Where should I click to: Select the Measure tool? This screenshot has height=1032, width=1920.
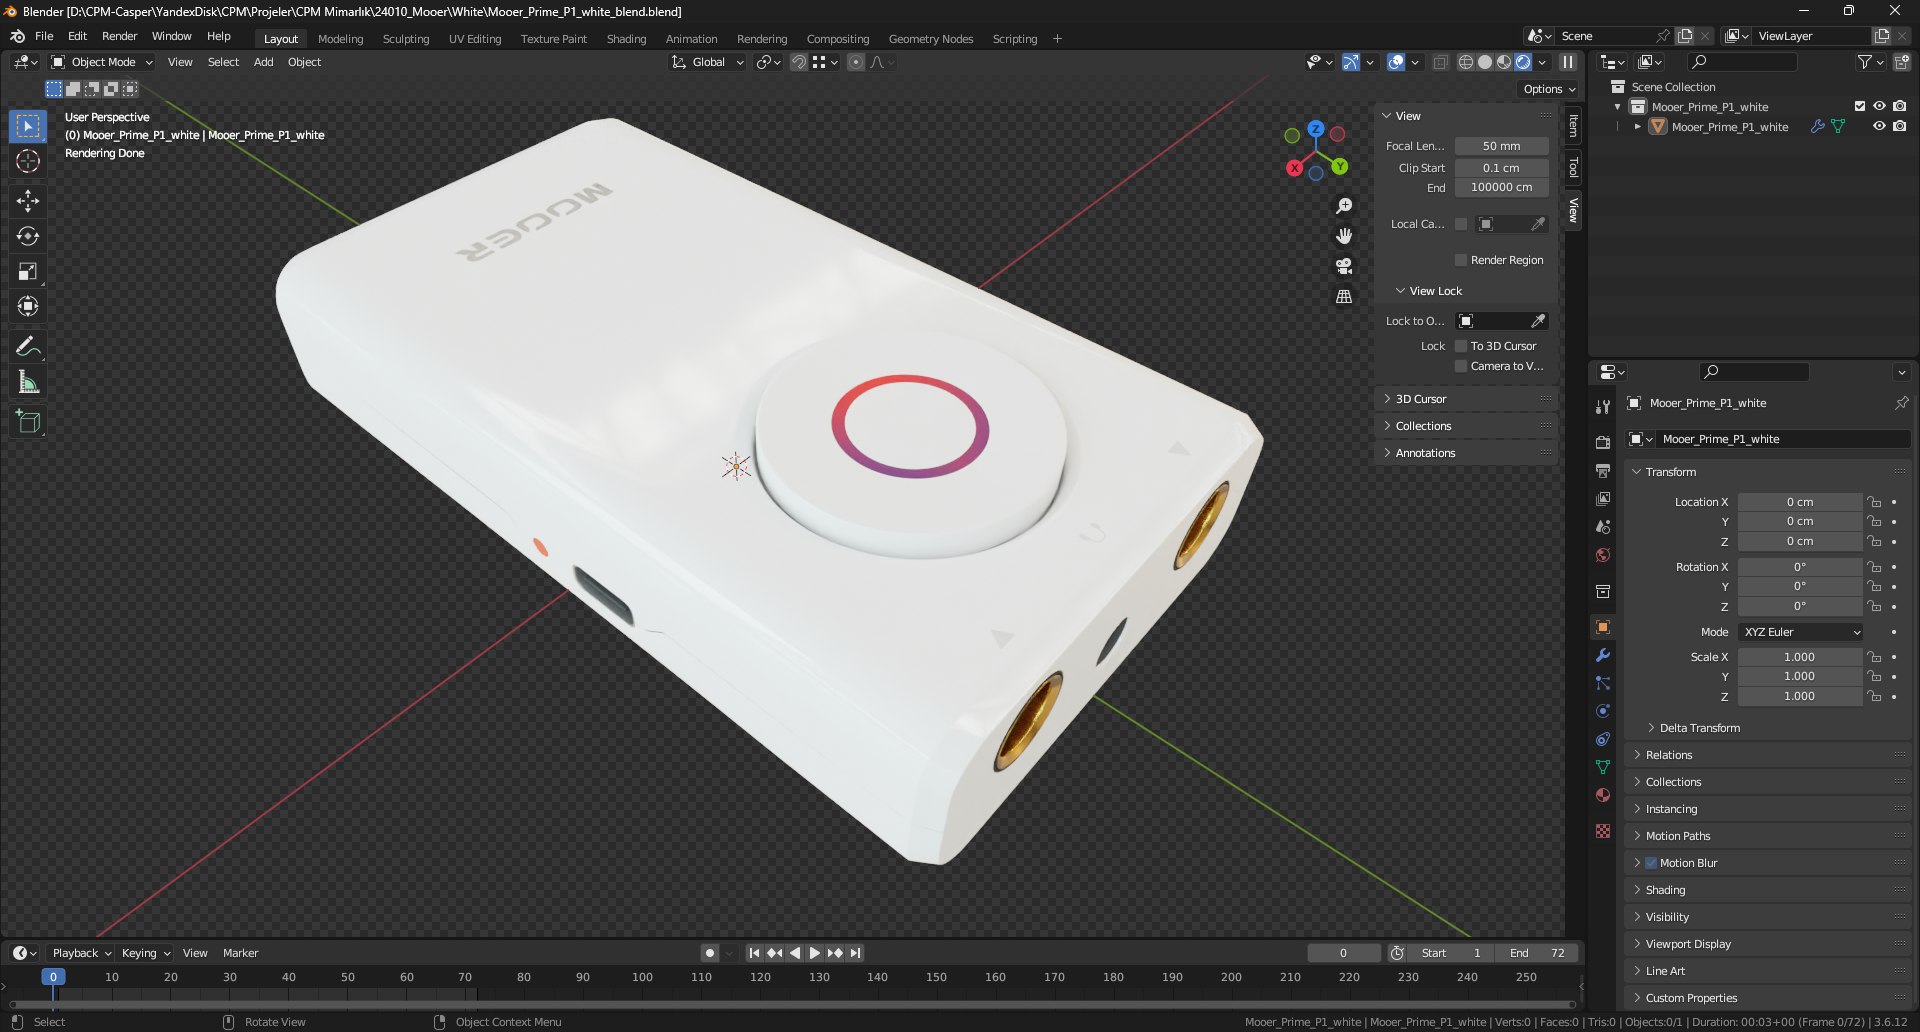click(x=28, y=382)
